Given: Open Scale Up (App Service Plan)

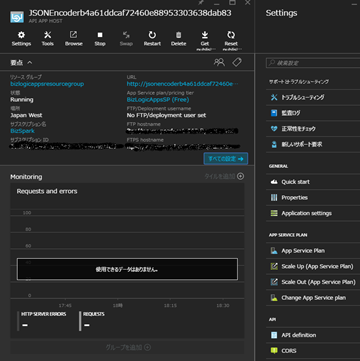Looking at the screenshot, I should pyautogui.click(x=313, y=266).
